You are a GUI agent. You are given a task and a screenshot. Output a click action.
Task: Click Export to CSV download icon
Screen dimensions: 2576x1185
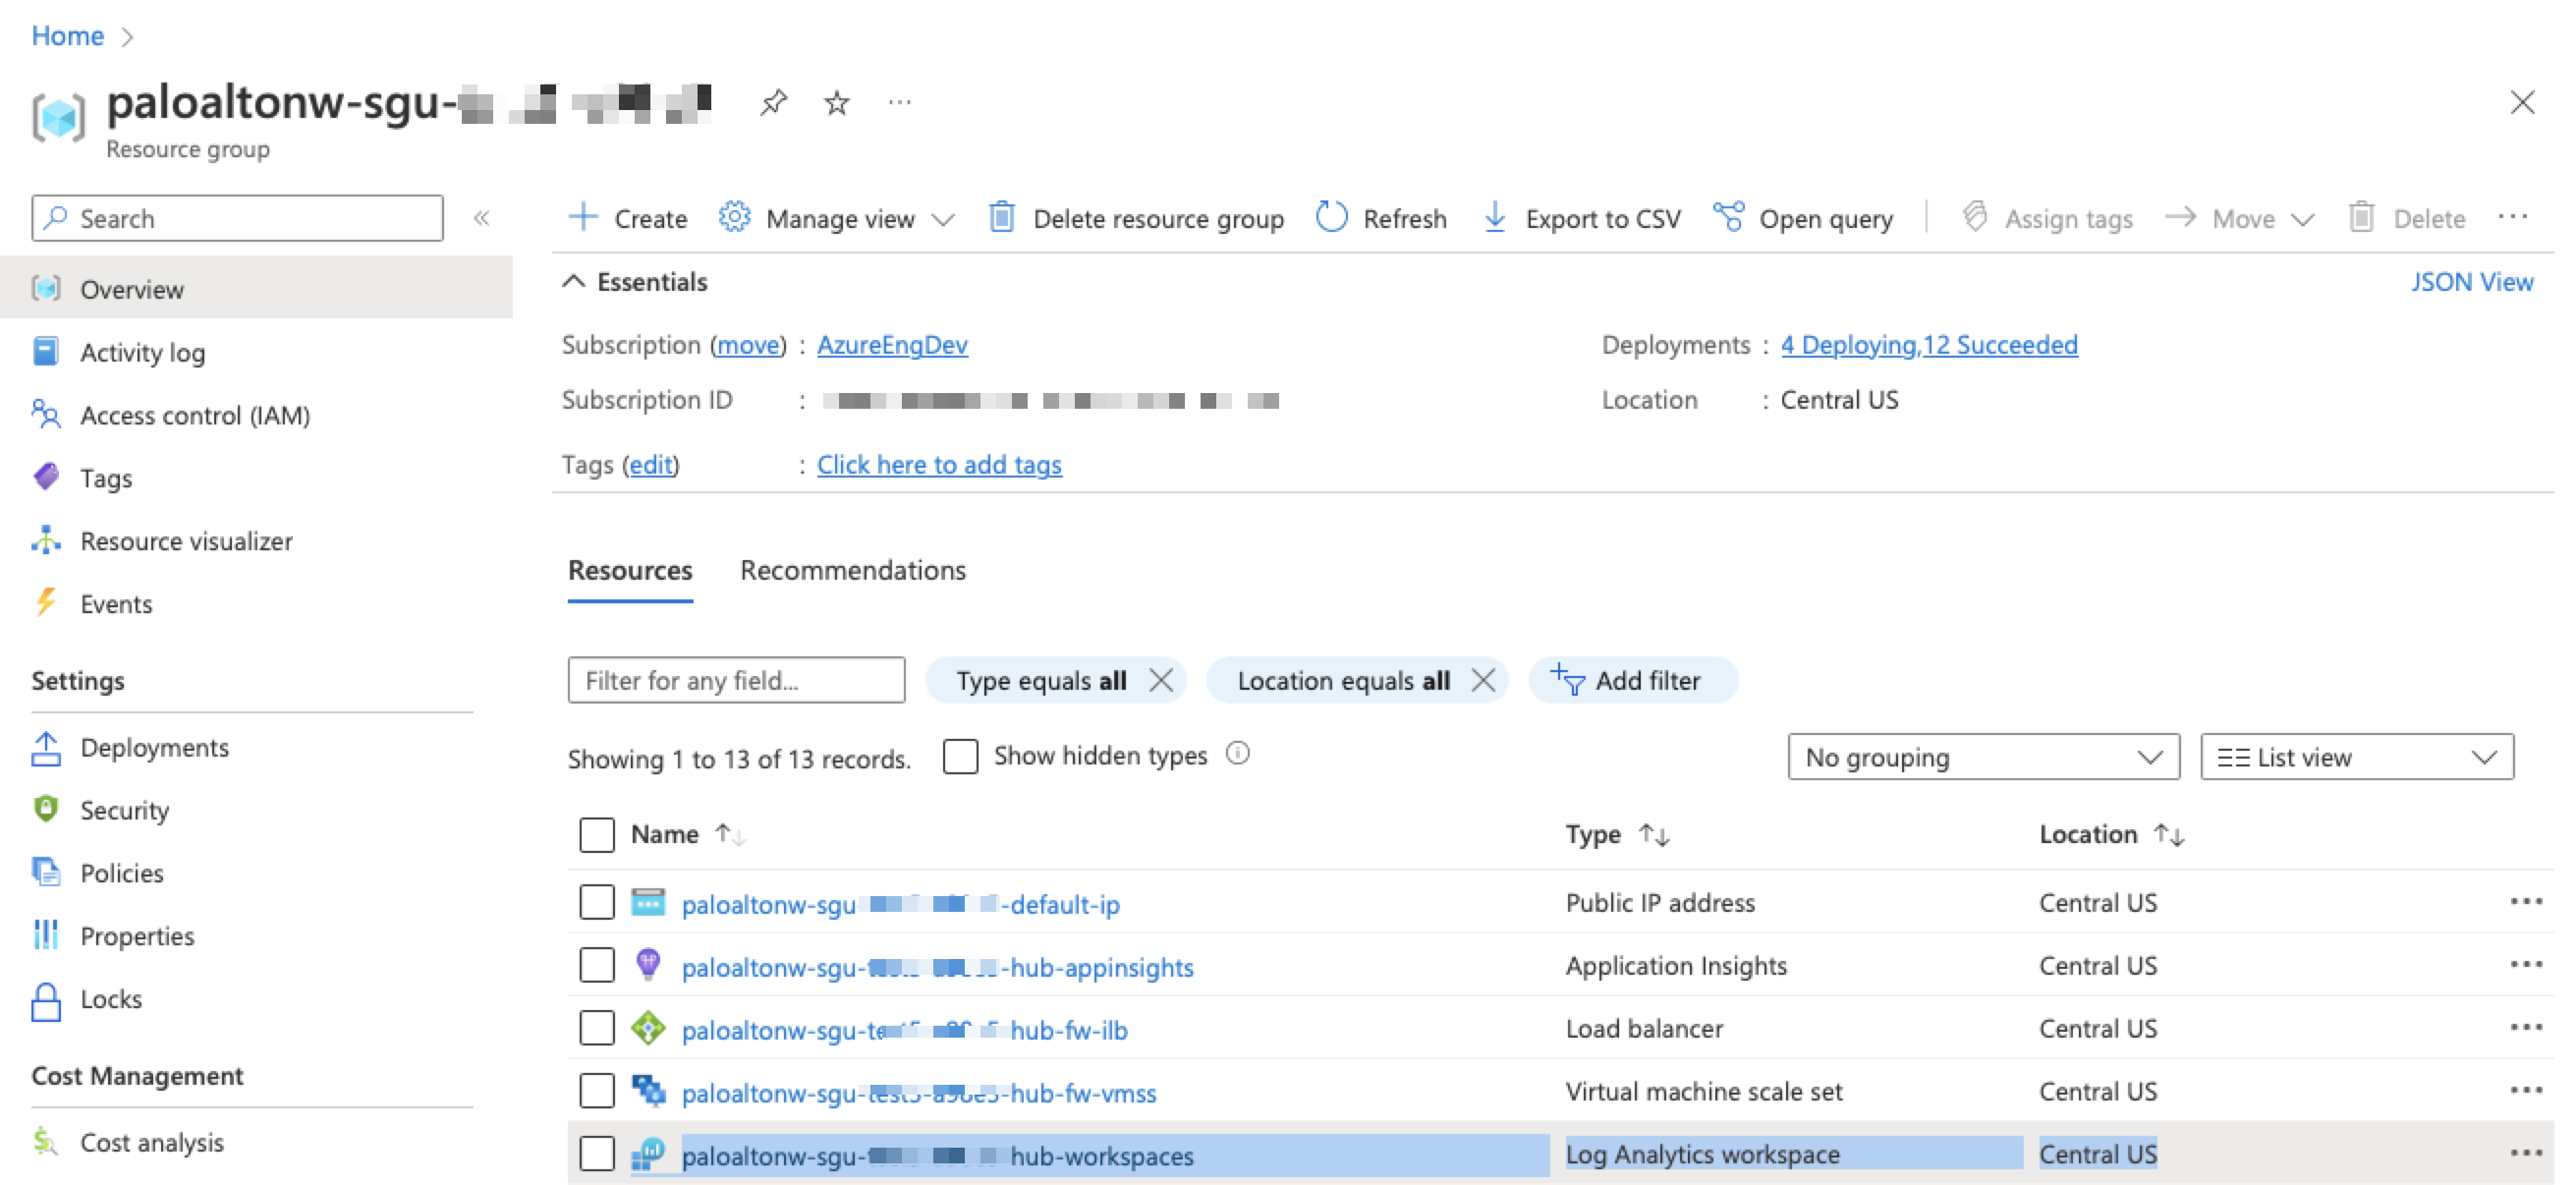tap(1494, 217)
